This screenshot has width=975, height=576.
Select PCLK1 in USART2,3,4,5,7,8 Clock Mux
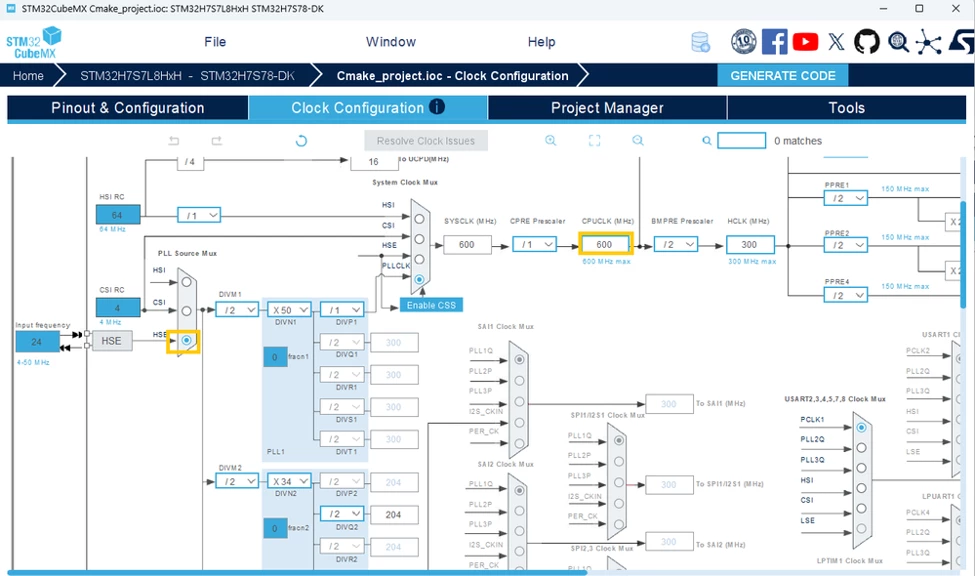point(861,427)
